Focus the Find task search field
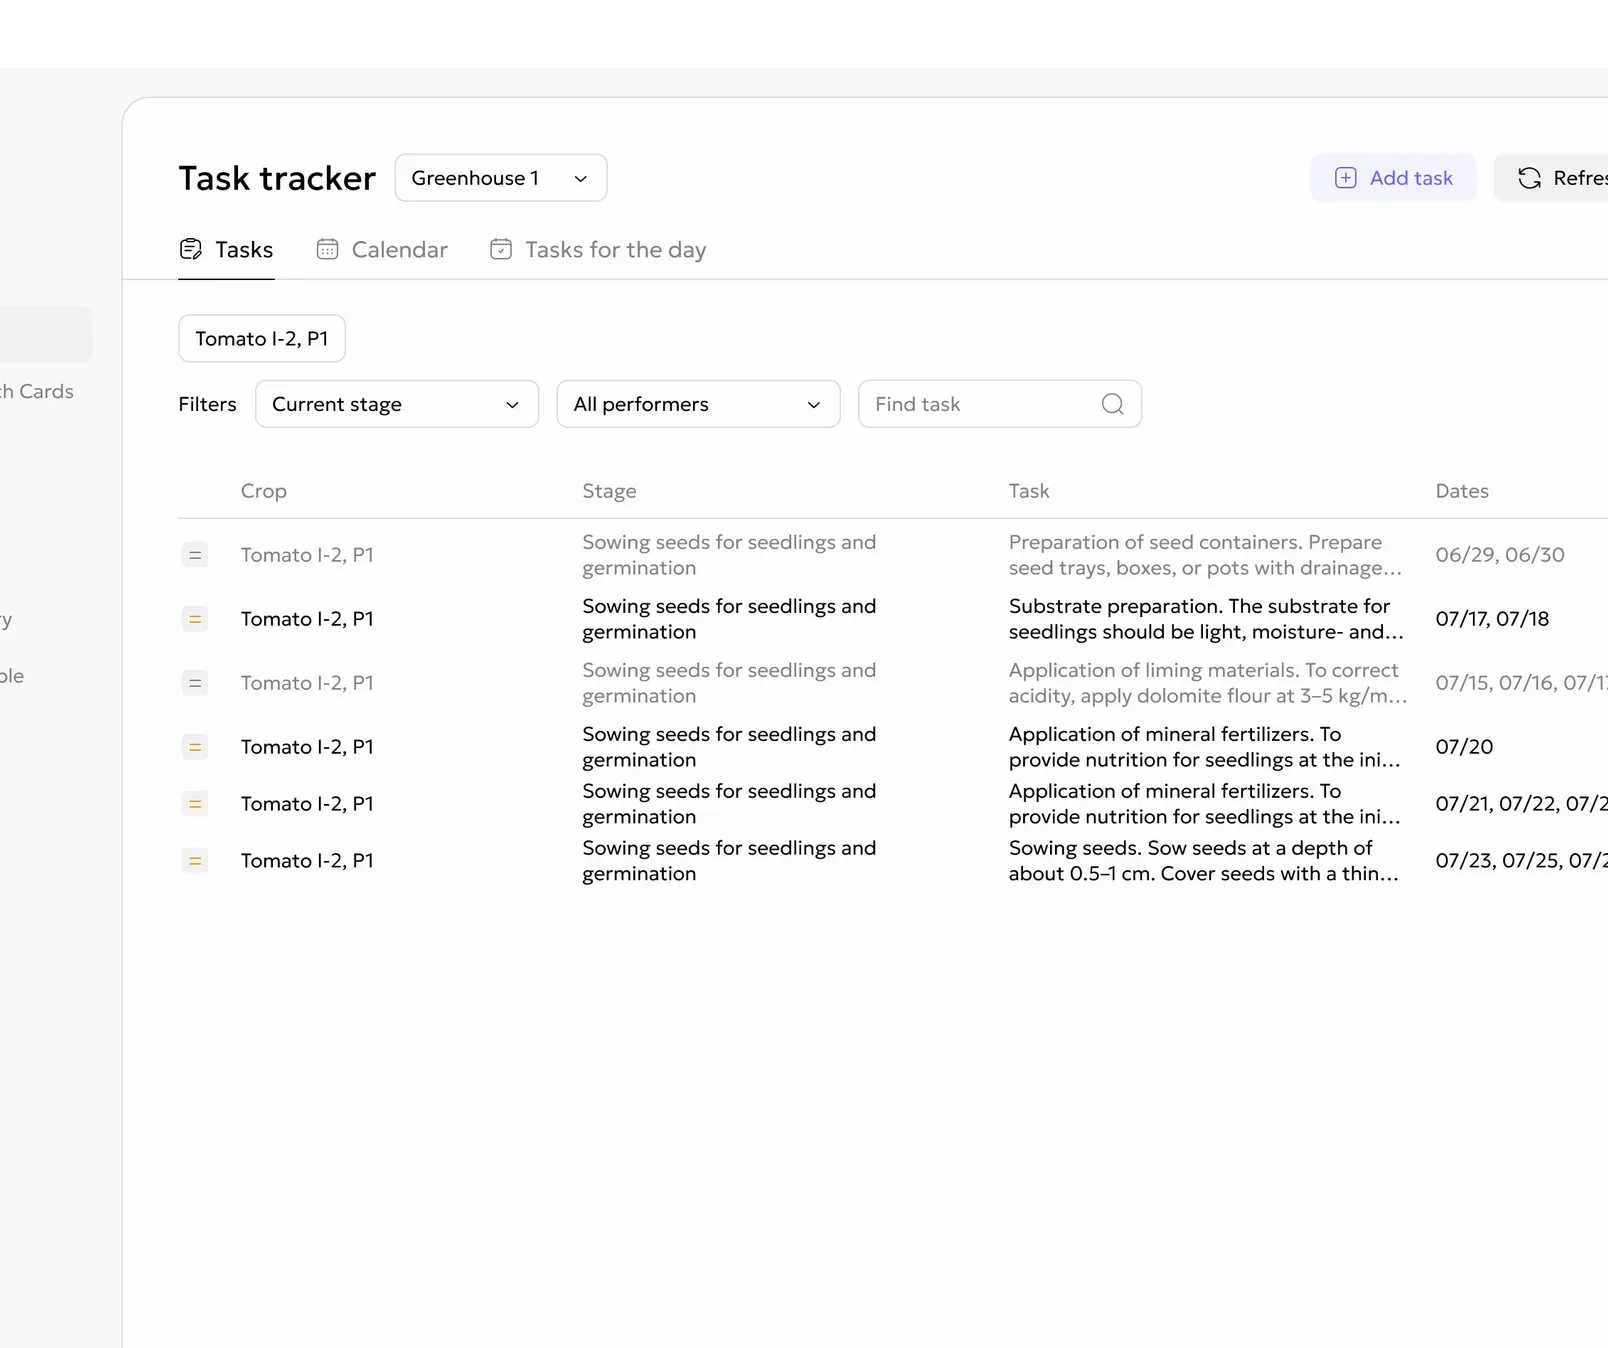Screen dimensions: 1608x1348 point(1000,404)
